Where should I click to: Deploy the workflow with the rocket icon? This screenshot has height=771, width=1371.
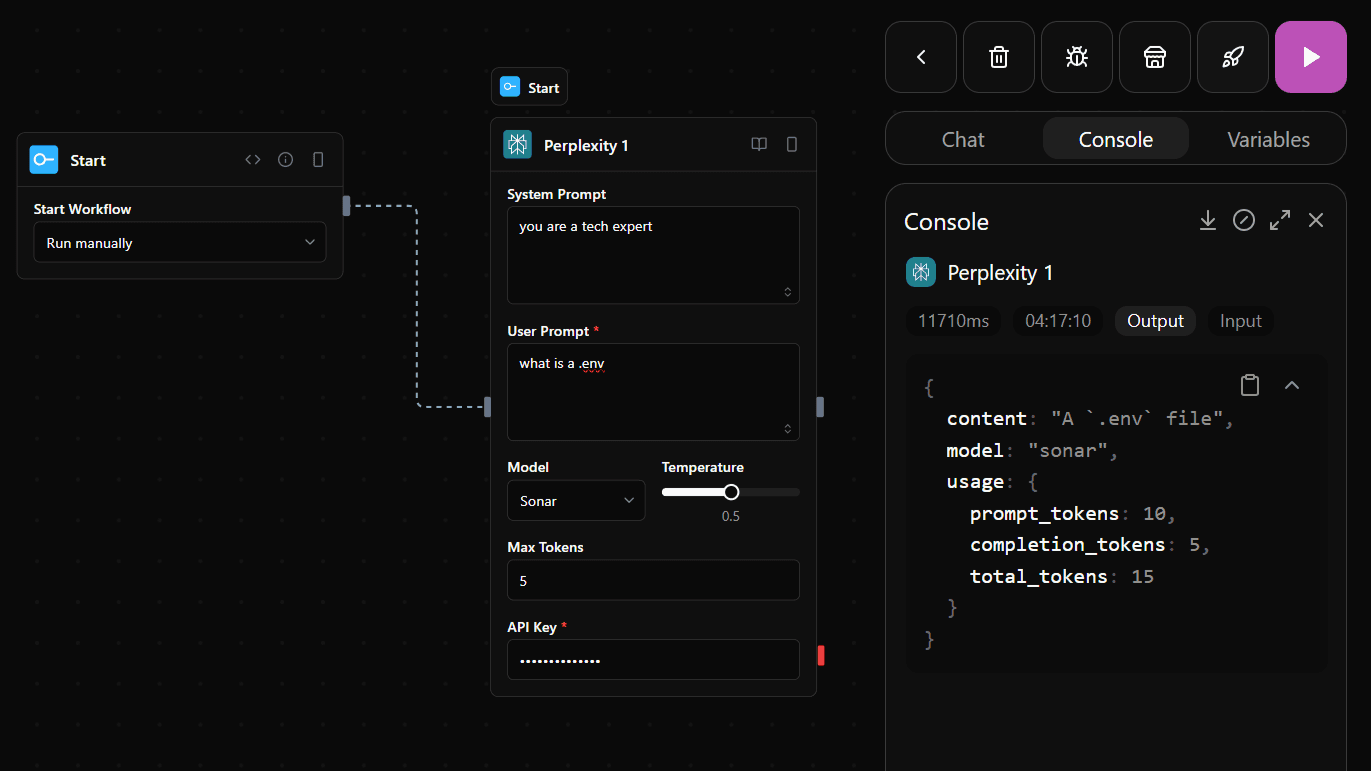click(1232, 57)
